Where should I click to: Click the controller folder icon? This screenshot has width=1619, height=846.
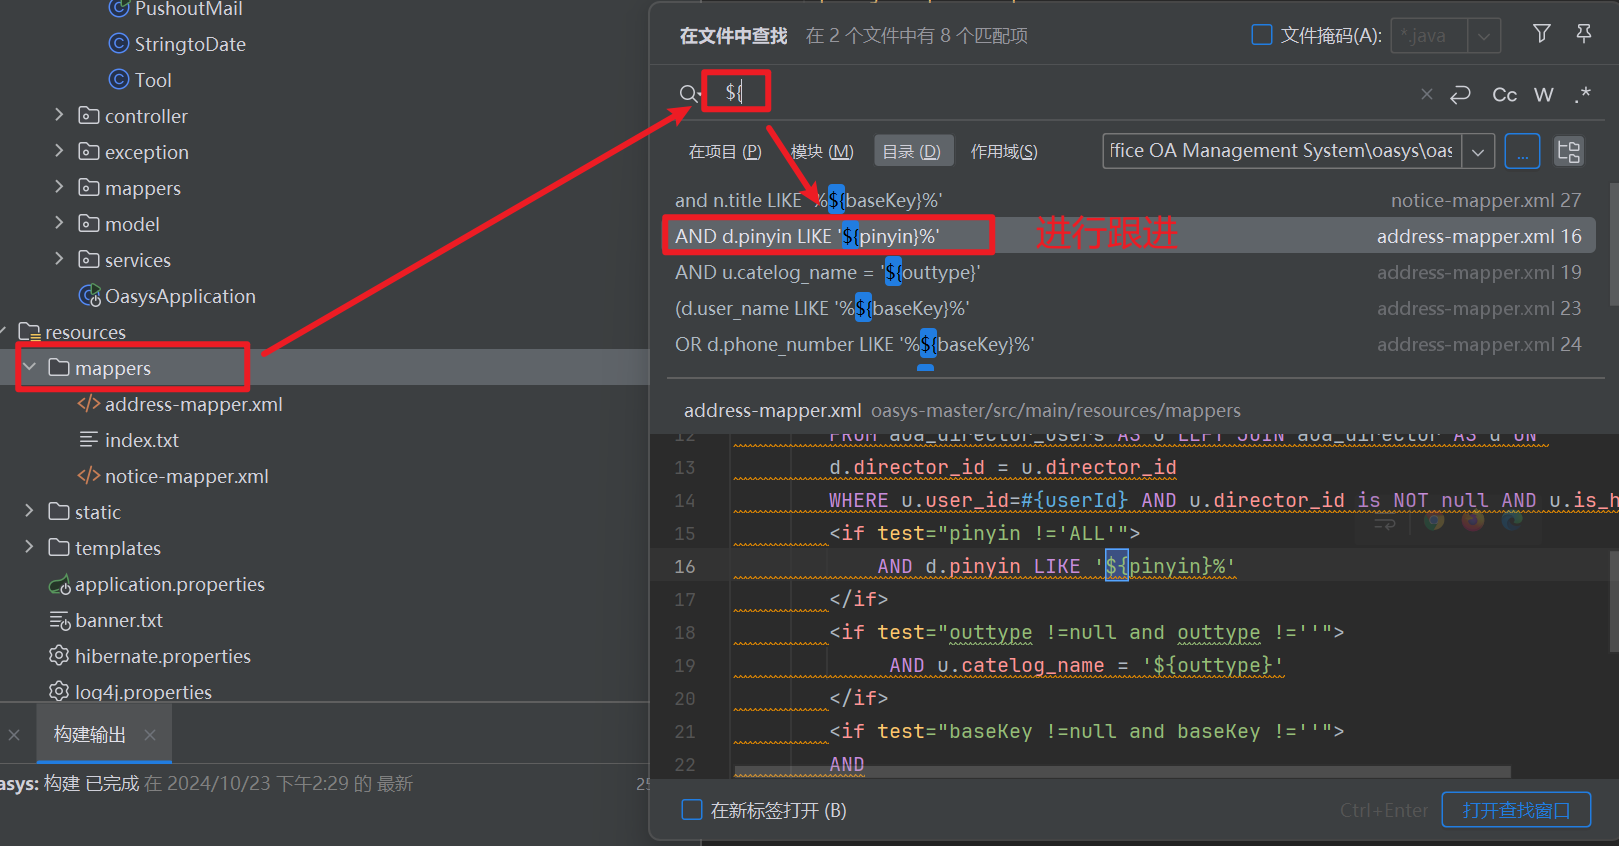89,115
